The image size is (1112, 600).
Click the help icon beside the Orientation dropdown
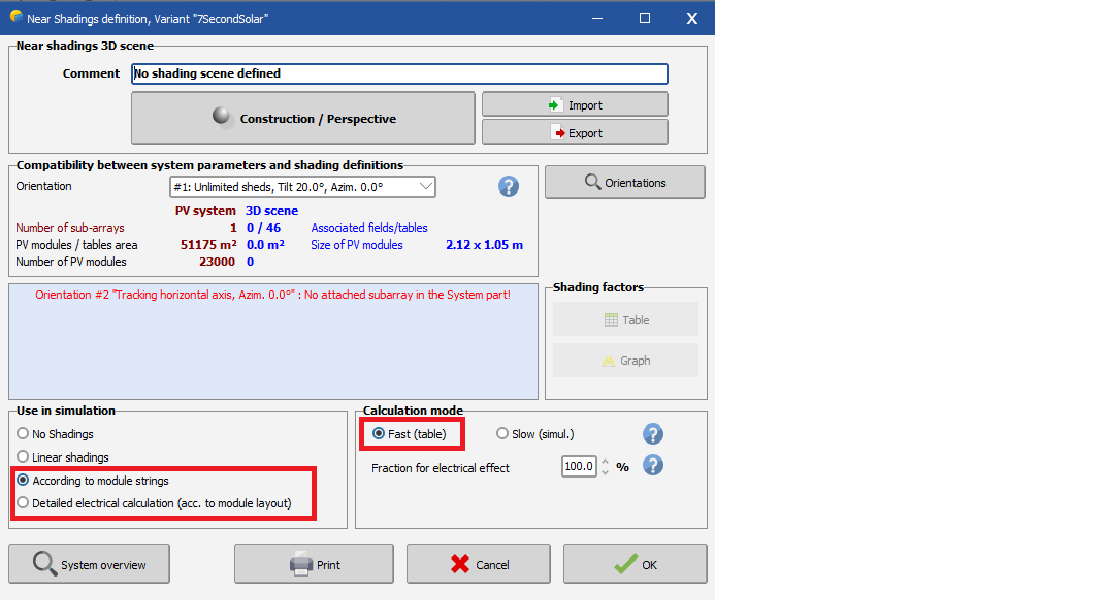tap(508, 187)
